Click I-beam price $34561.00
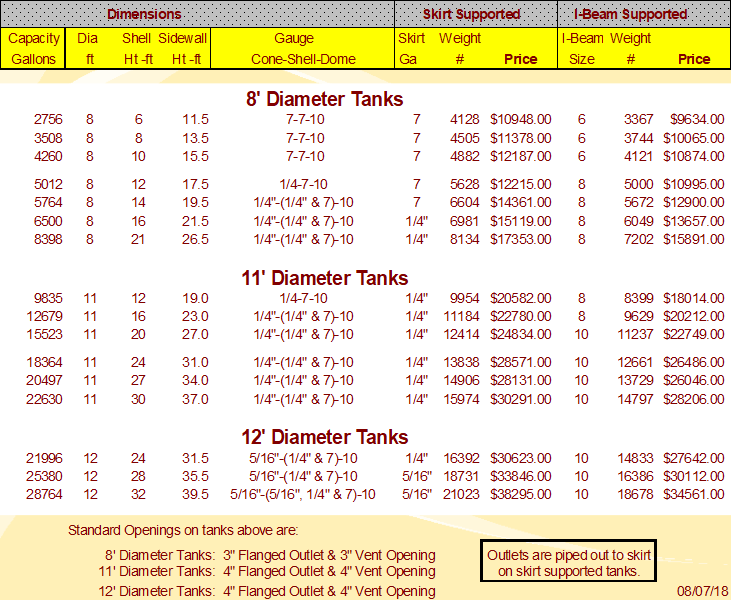731x600 pixels. point(694,494)
